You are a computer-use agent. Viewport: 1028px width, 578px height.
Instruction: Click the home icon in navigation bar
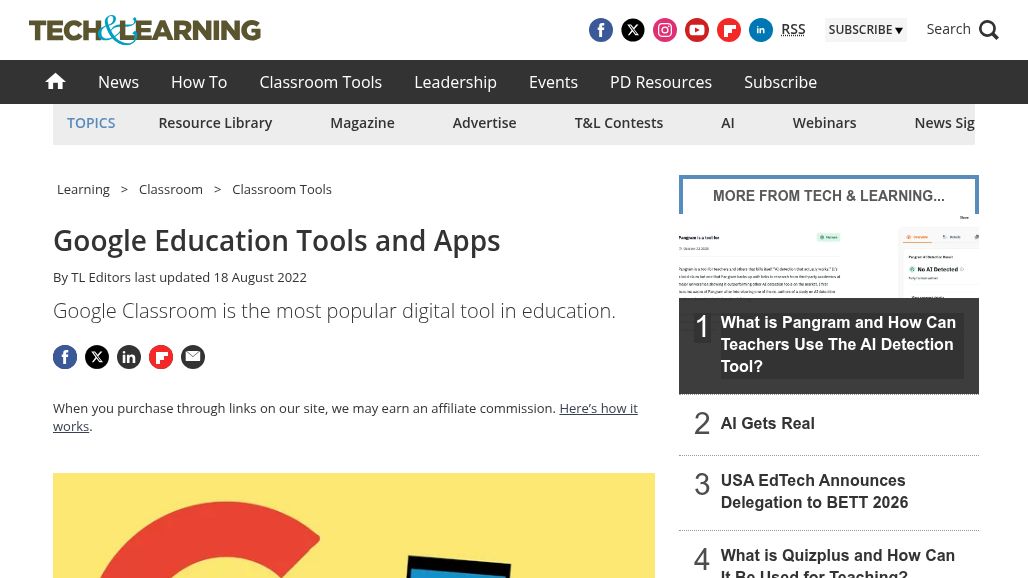coord(55,82)
